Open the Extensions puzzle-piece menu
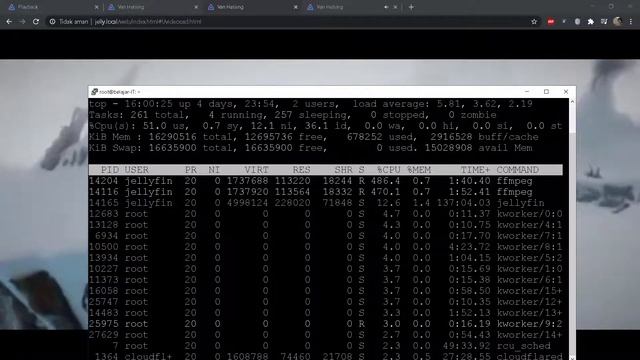Viewport: 640px width, 360px height. click(591, 22)
